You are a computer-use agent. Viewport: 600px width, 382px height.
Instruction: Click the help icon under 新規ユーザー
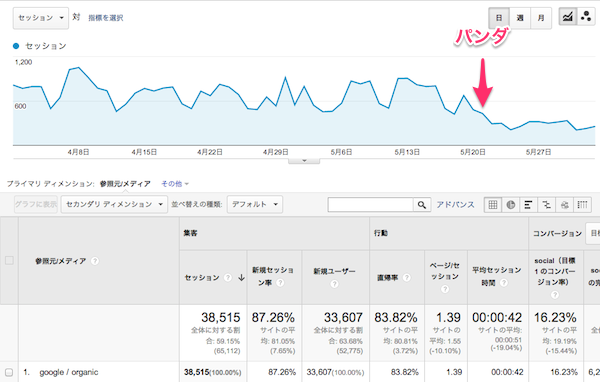pos(334,284)
